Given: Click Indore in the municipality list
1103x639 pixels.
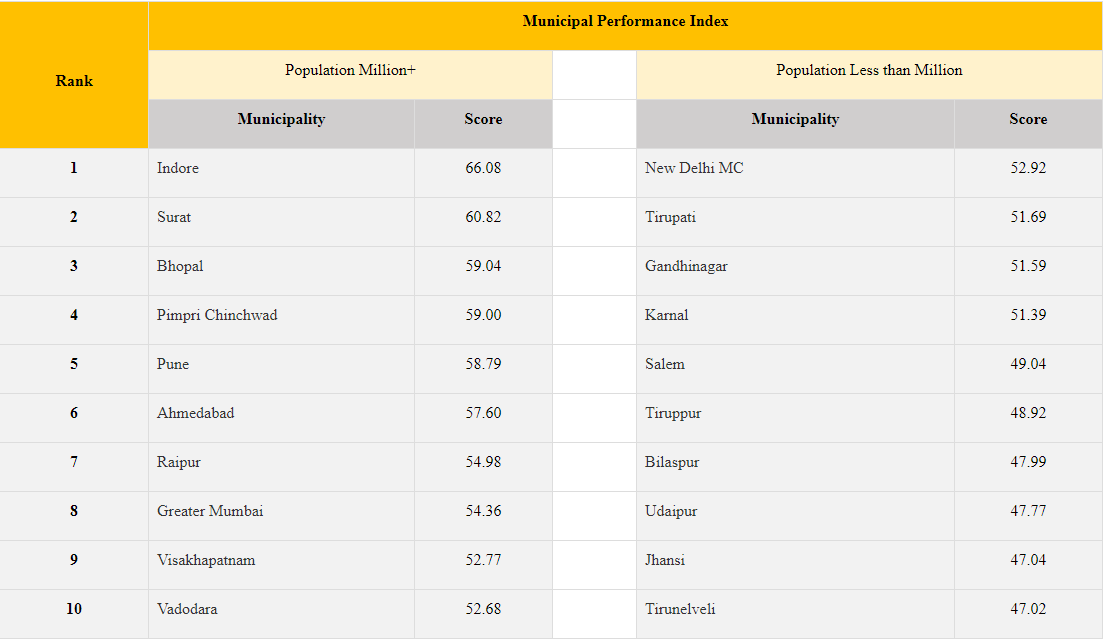Looking at the screenshot, I should click(178, 168).
